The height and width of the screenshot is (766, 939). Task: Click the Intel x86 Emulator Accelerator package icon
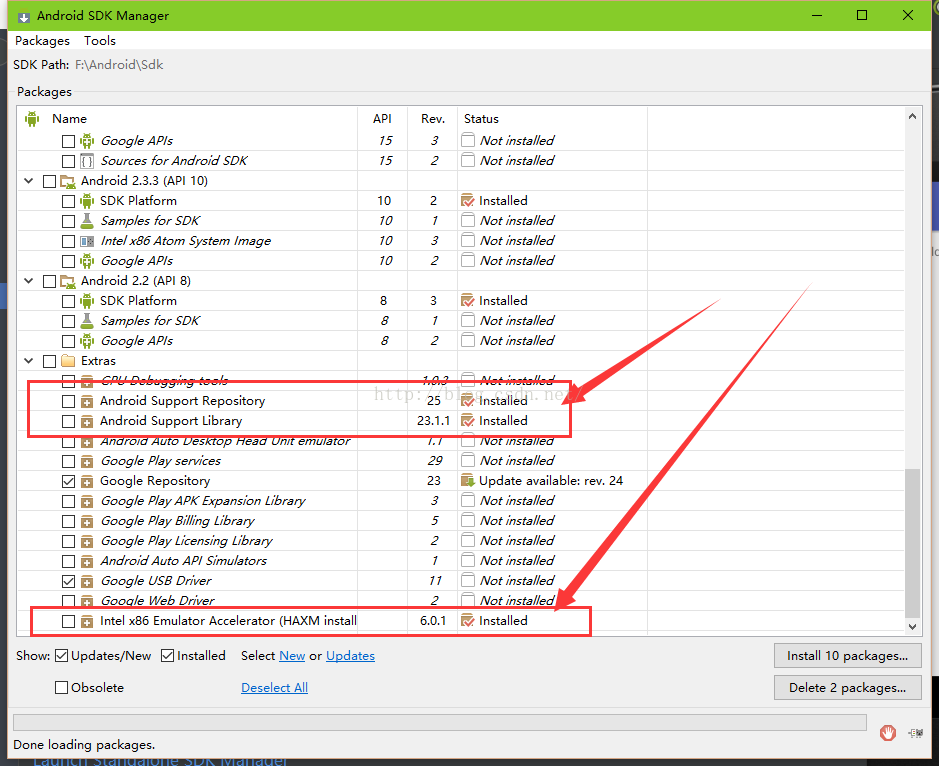[87, 621]
